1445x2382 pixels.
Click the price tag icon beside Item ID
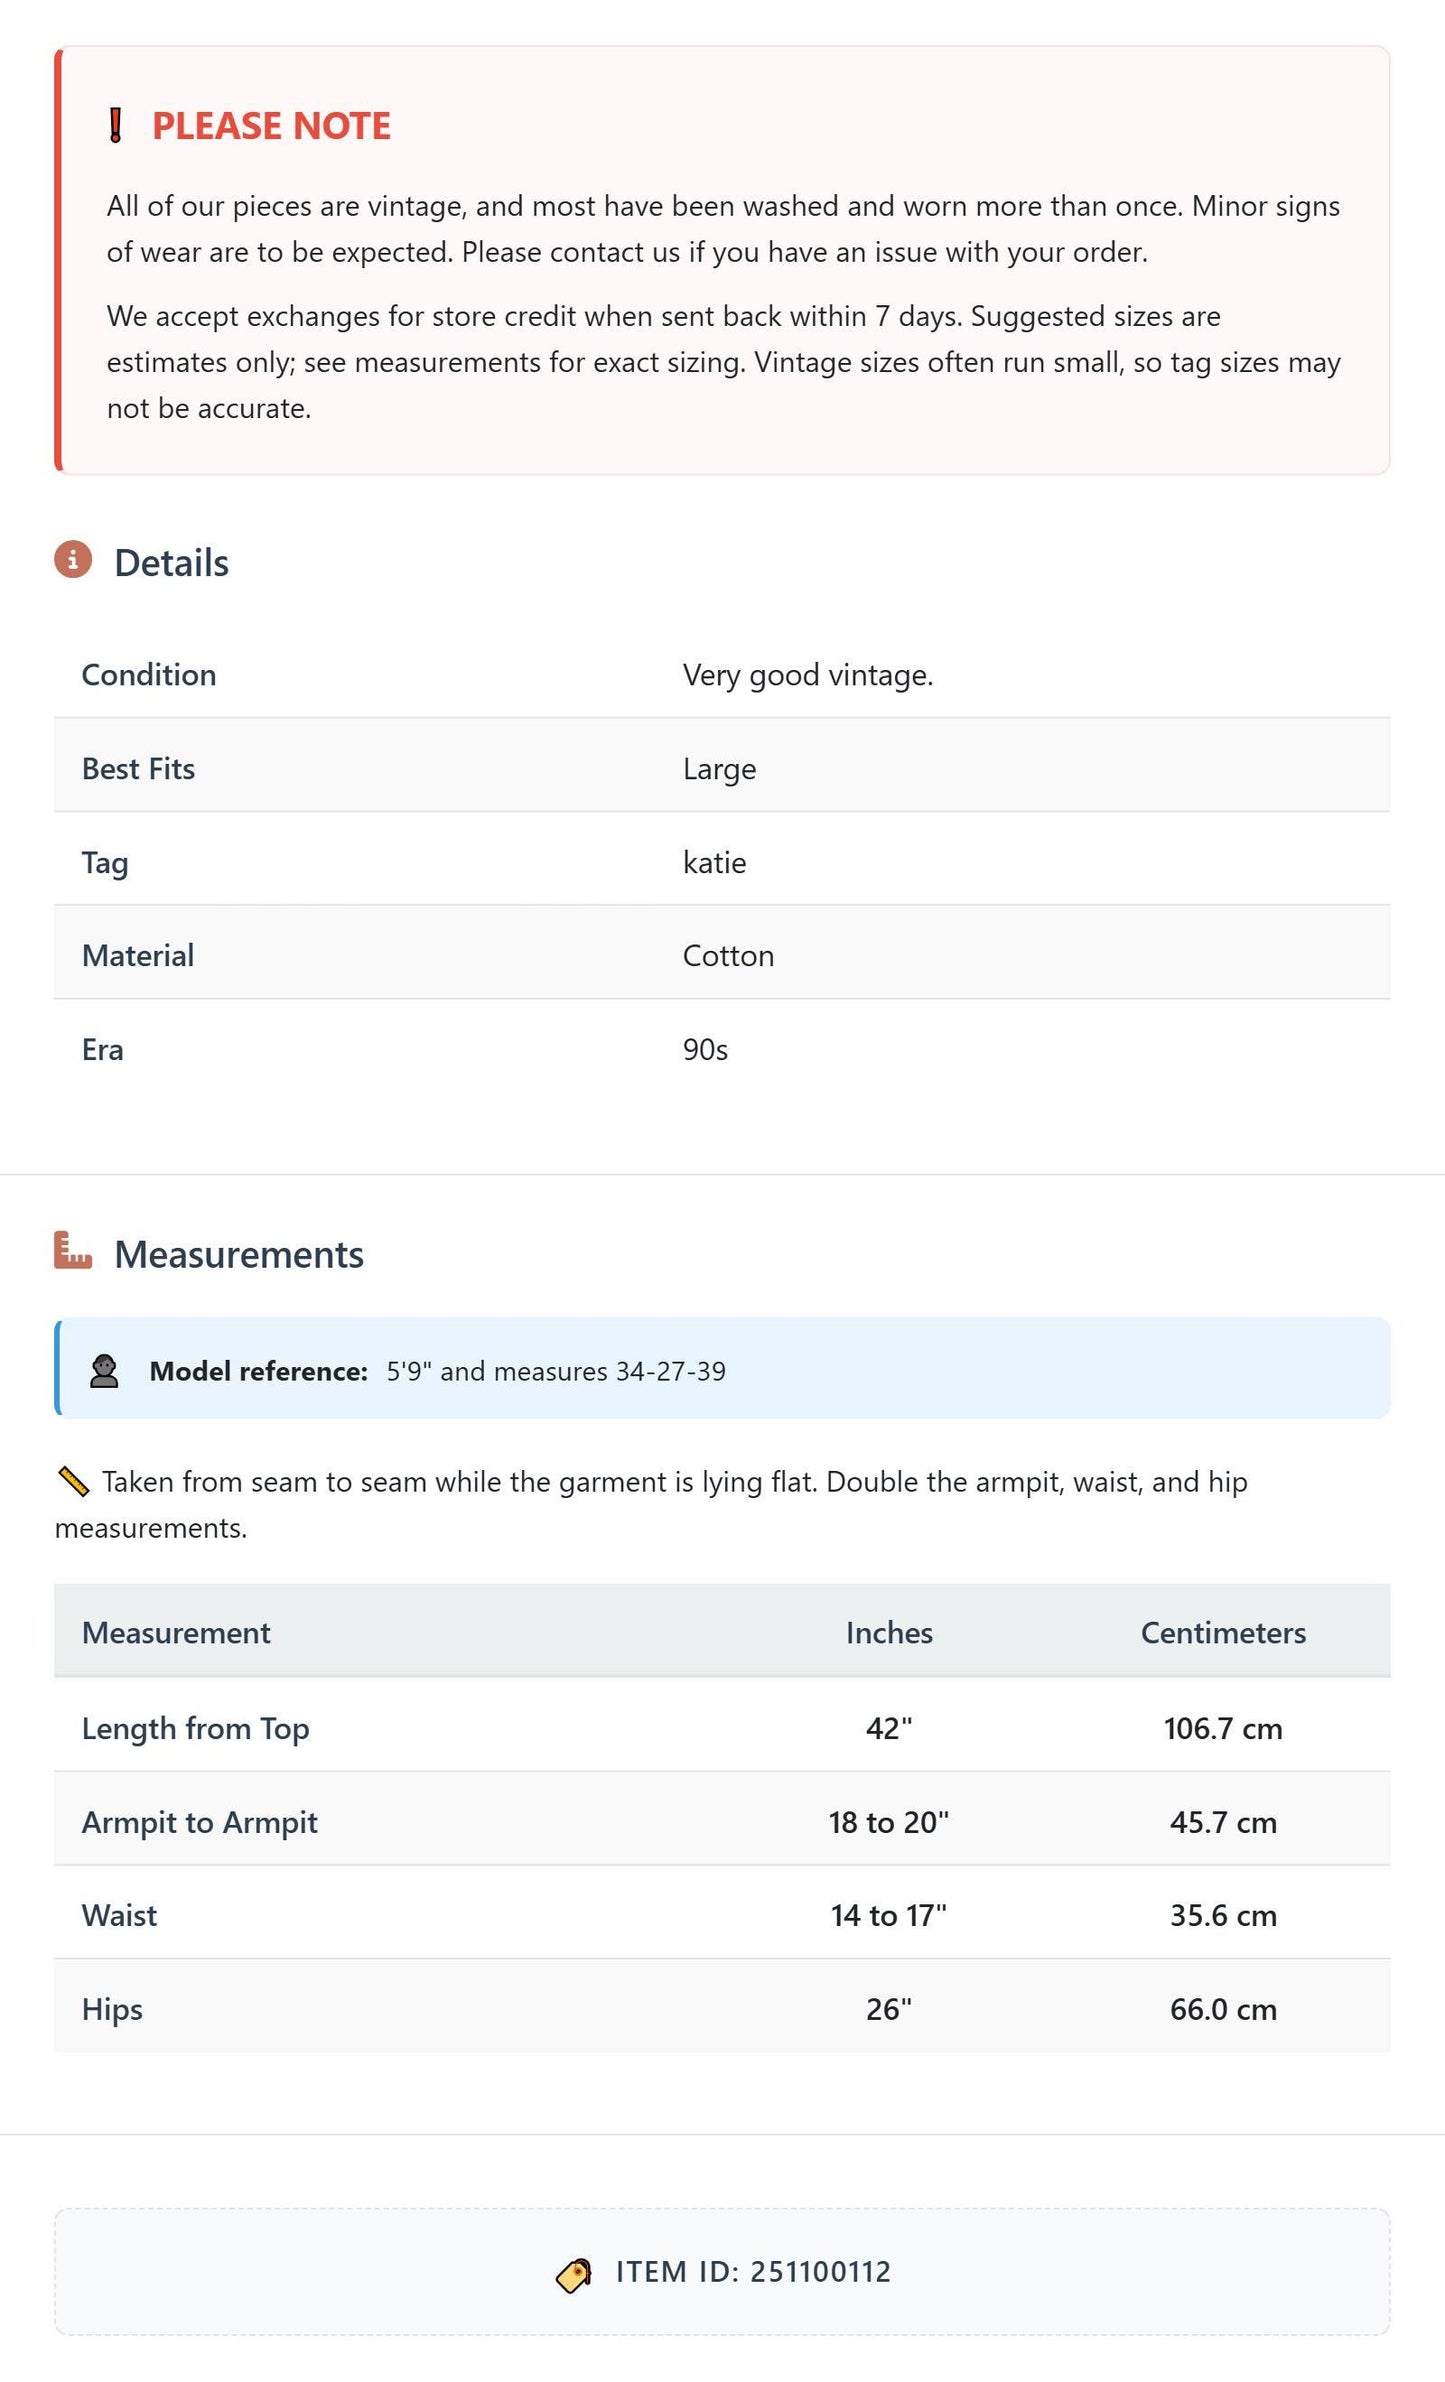pyautogui.click(x=574, y=2275)
